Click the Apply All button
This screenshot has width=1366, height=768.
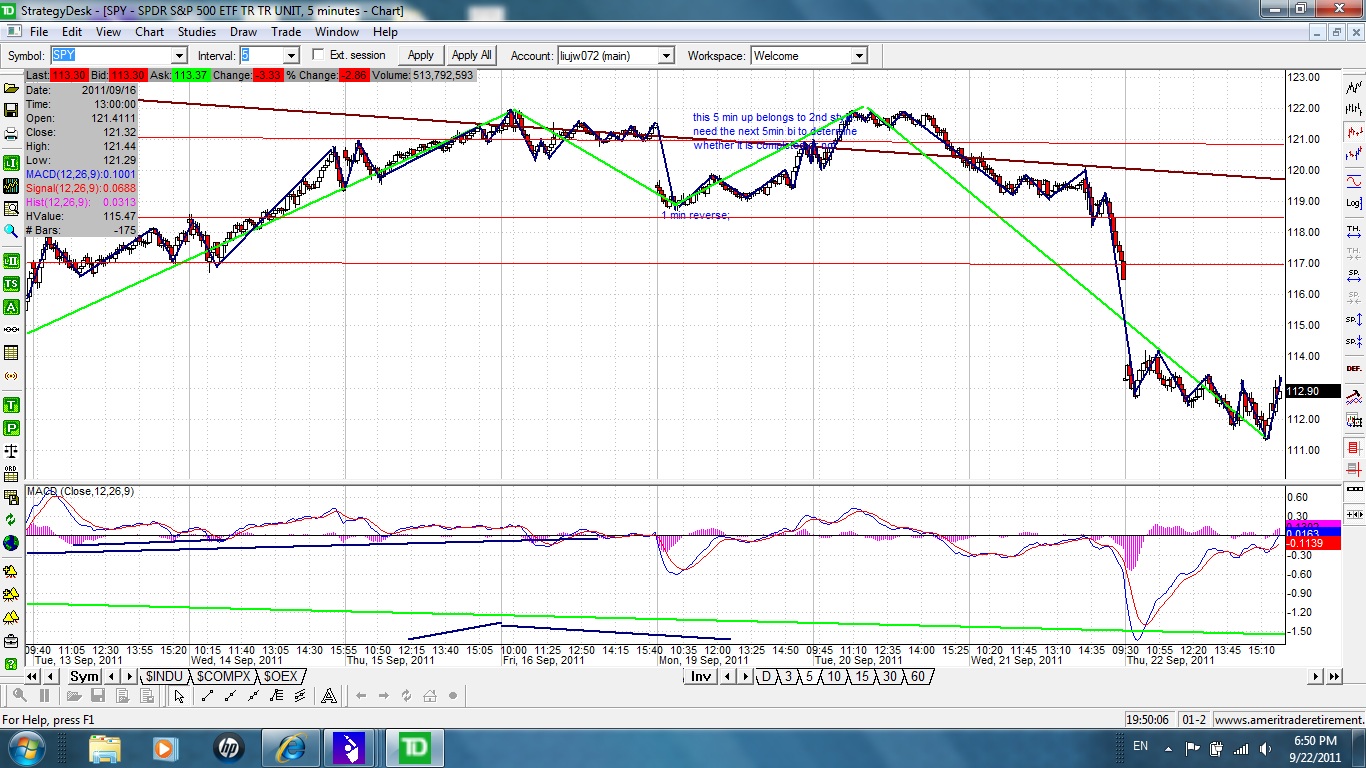[x=471, y=56]
